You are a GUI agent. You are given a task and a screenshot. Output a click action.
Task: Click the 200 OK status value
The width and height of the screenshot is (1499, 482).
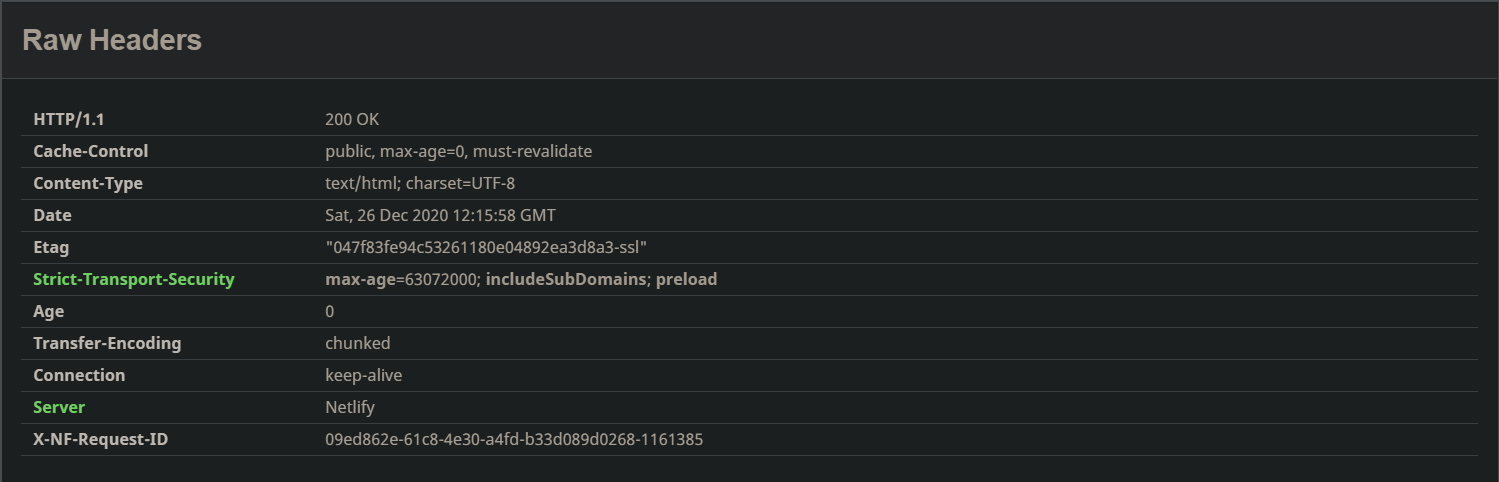click(x=352, y=120)
